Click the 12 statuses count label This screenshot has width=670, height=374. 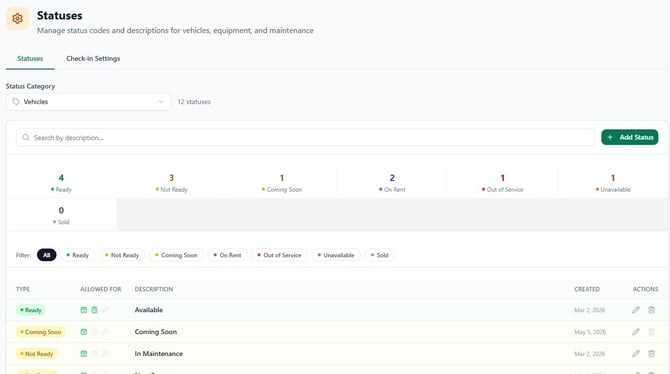[194, 102]
